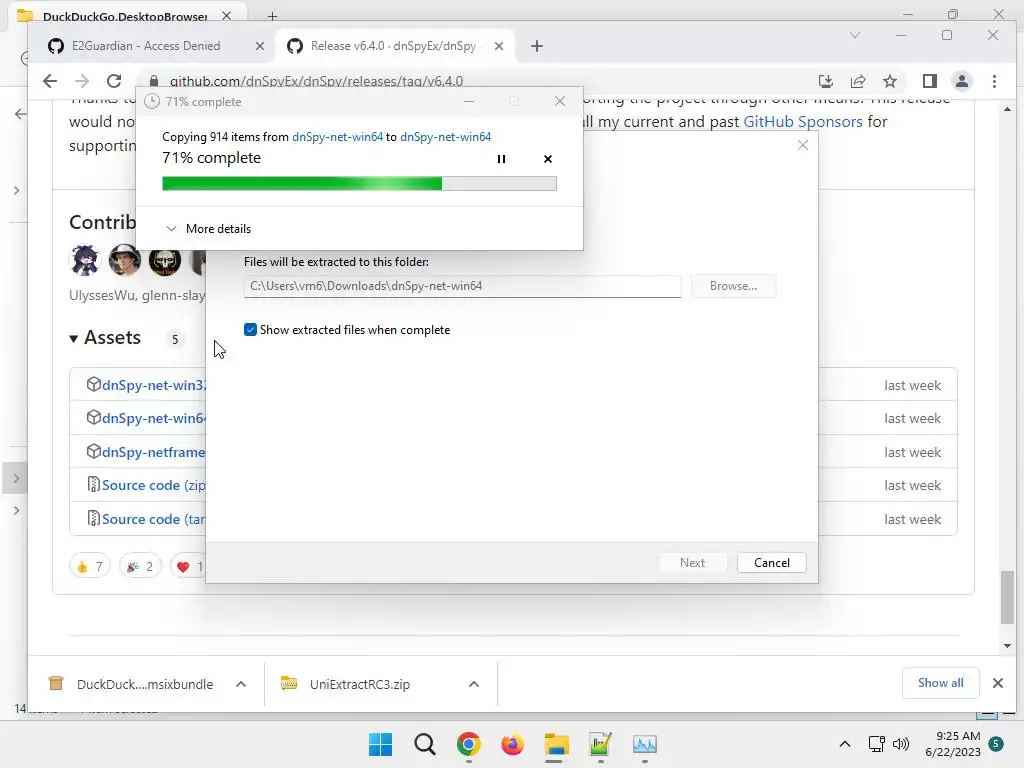Click the extraction folder path field

coord(462,286)
